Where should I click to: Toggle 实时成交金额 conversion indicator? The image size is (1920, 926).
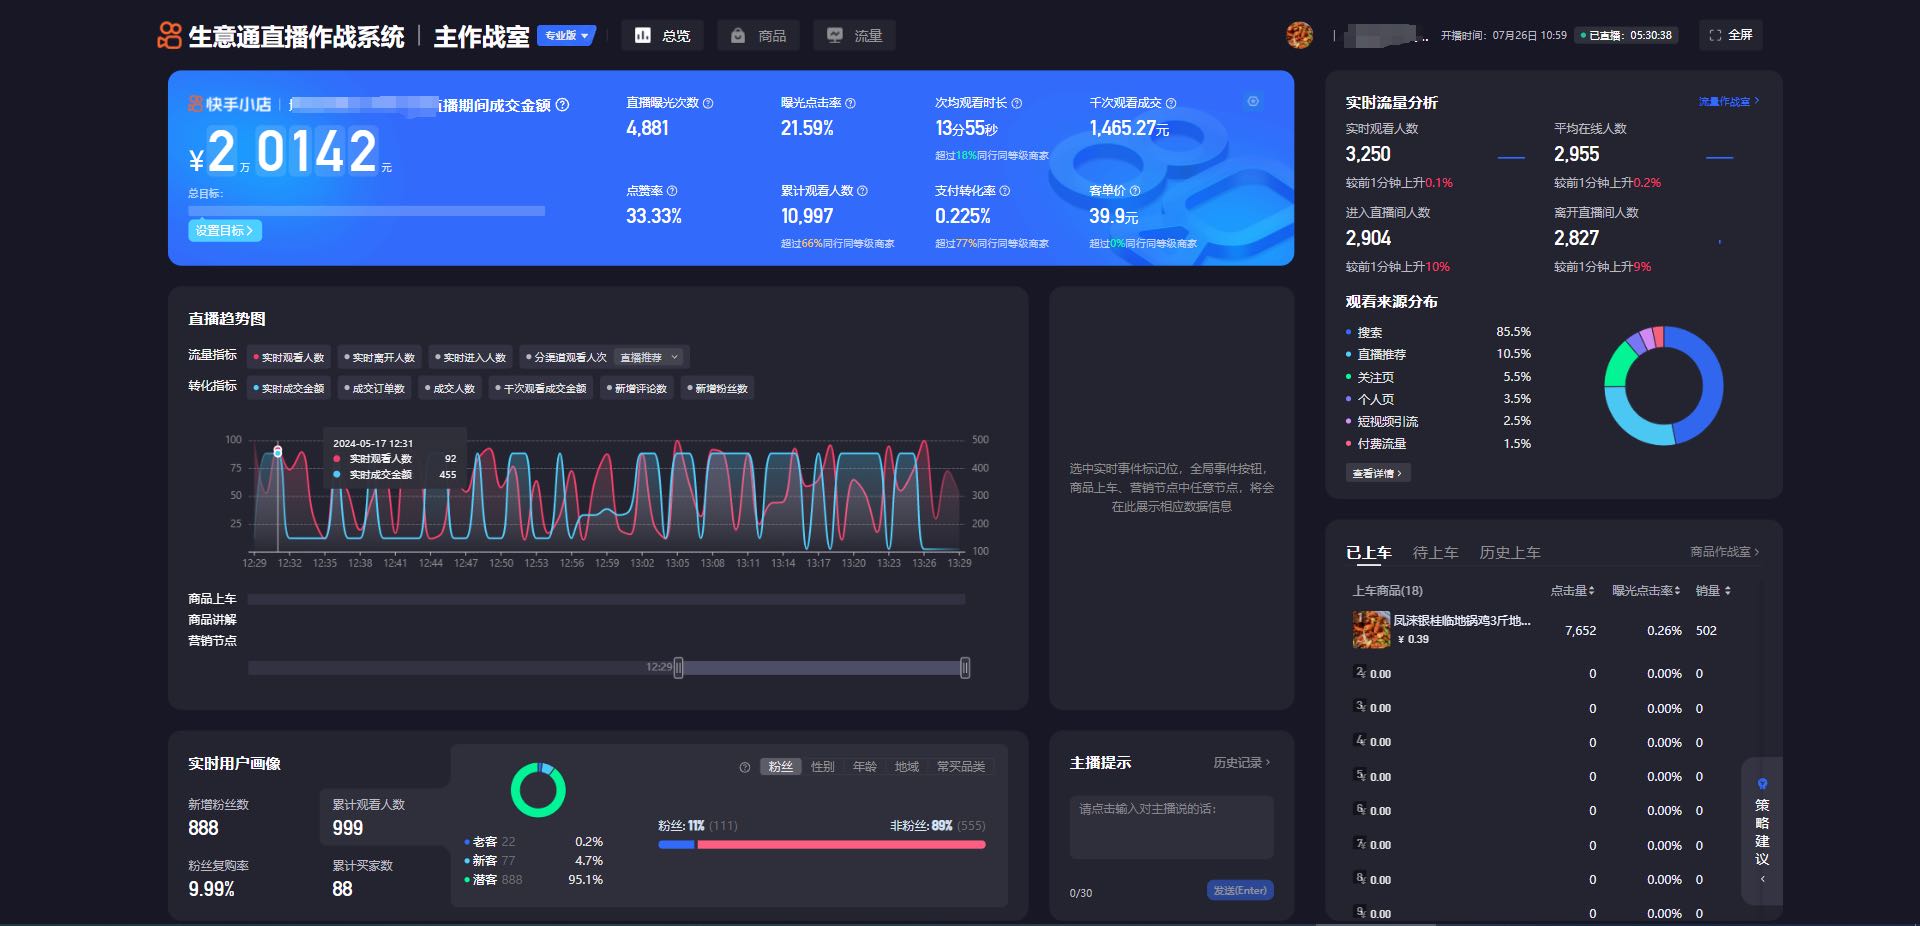pos(289,388)
